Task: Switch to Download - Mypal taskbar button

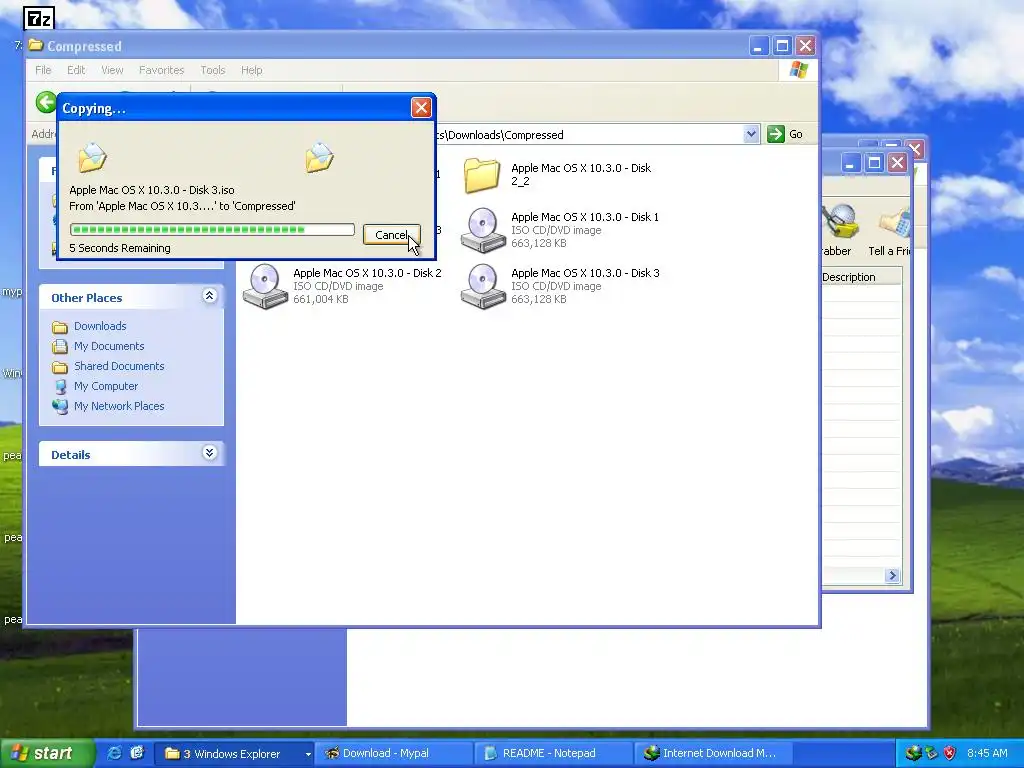Action: point(394,754)
